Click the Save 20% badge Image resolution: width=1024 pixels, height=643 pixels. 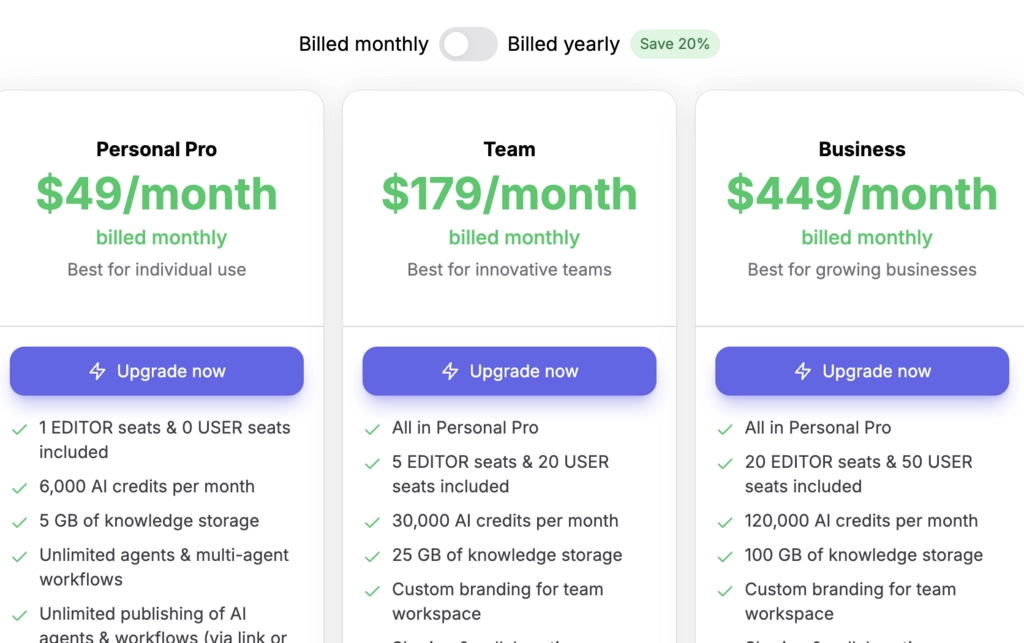675,44
